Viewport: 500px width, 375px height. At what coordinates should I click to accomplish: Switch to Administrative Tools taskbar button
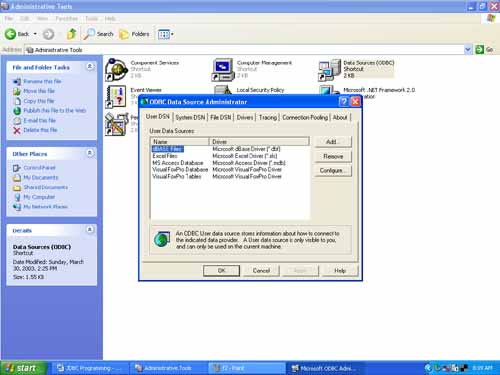(x=168, y=368)
